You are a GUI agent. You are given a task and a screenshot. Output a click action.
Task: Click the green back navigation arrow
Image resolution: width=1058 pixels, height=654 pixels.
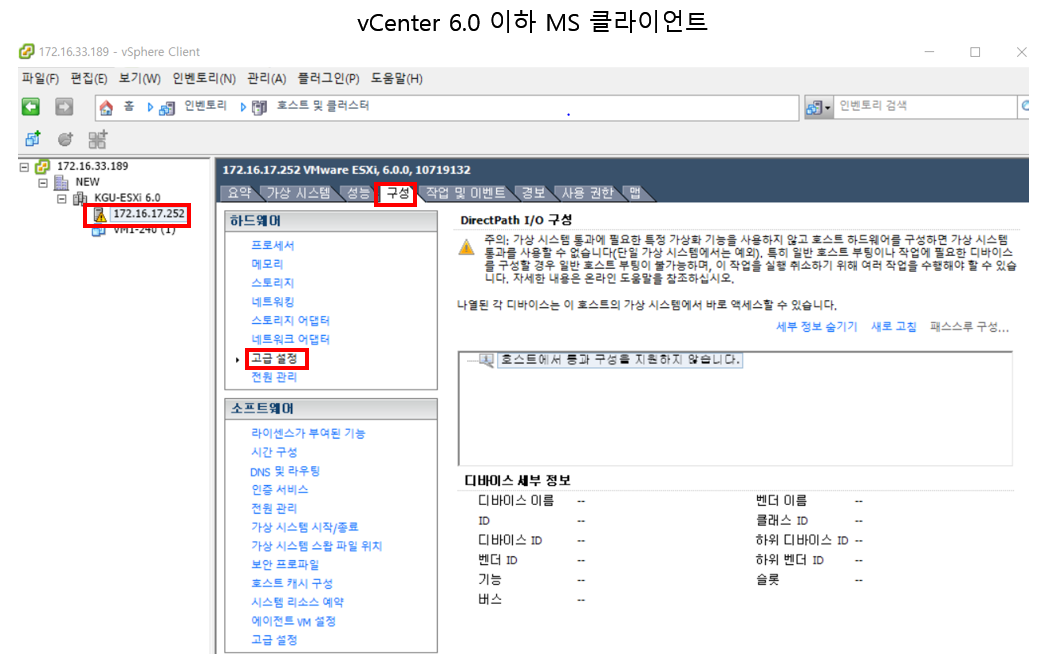(30, 107)
